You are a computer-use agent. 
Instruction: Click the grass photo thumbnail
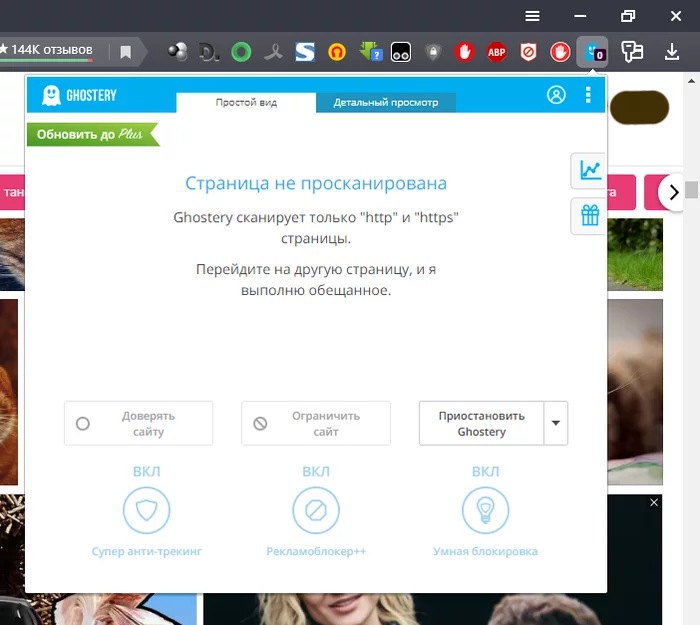(635, 254)
